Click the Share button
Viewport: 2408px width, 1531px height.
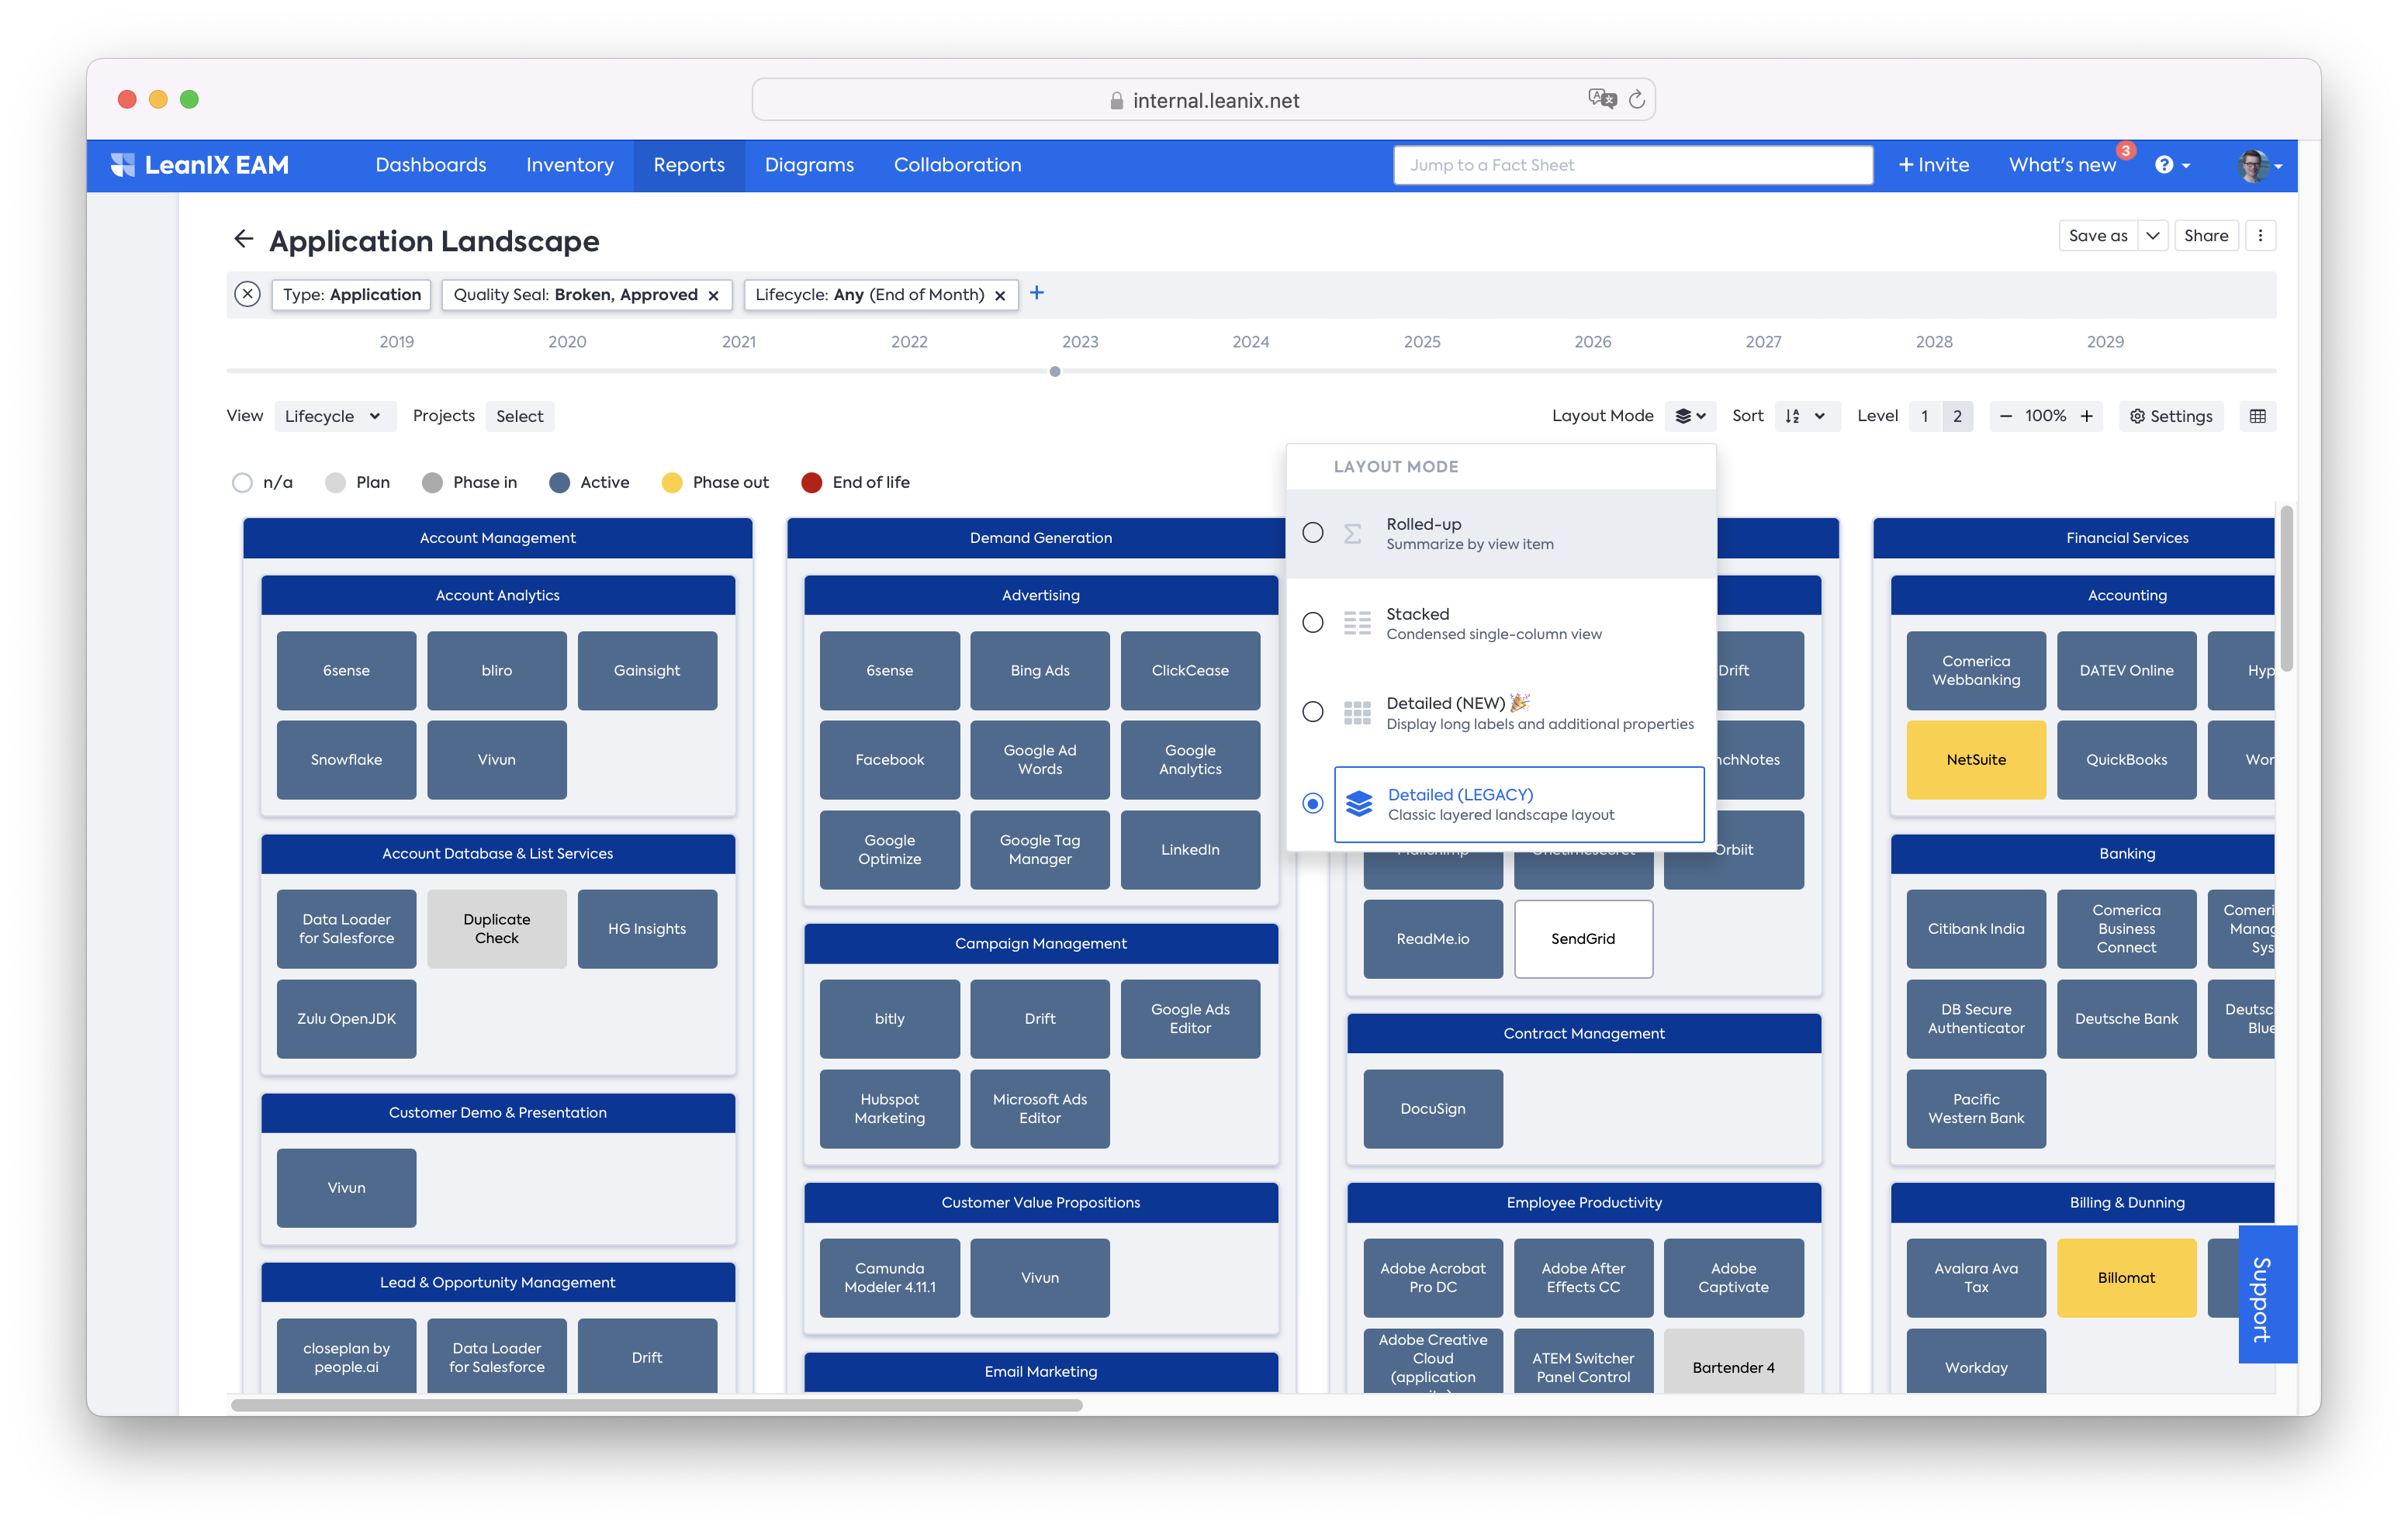coord(2205,236)
